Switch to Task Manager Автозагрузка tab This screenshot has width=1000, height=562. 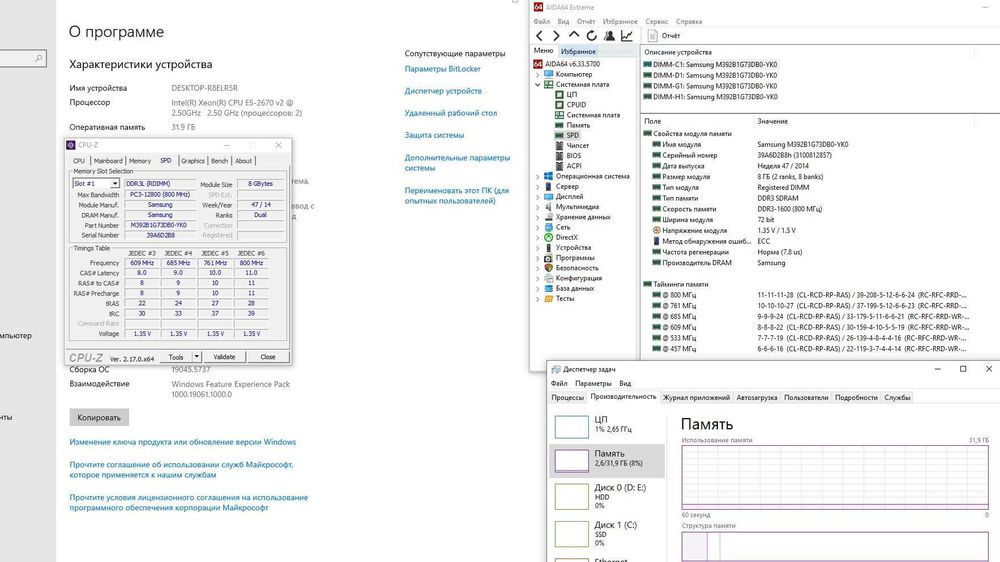point(757,397)
